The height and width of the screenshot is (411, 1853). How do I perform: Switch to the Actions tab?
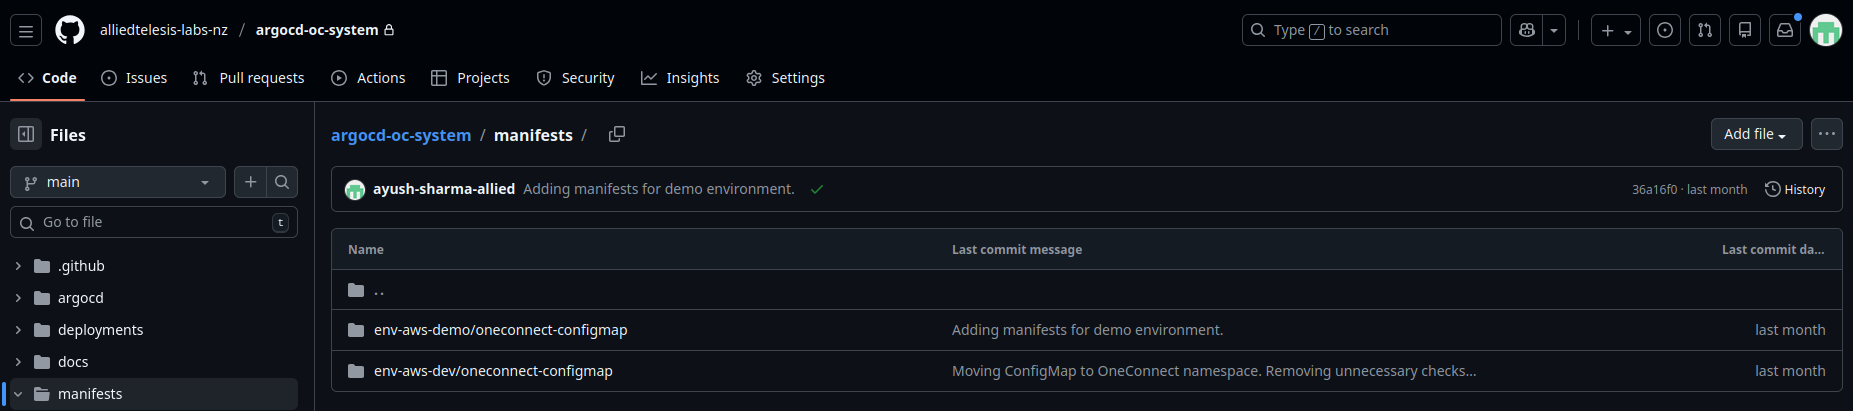(x=368, y=78)
